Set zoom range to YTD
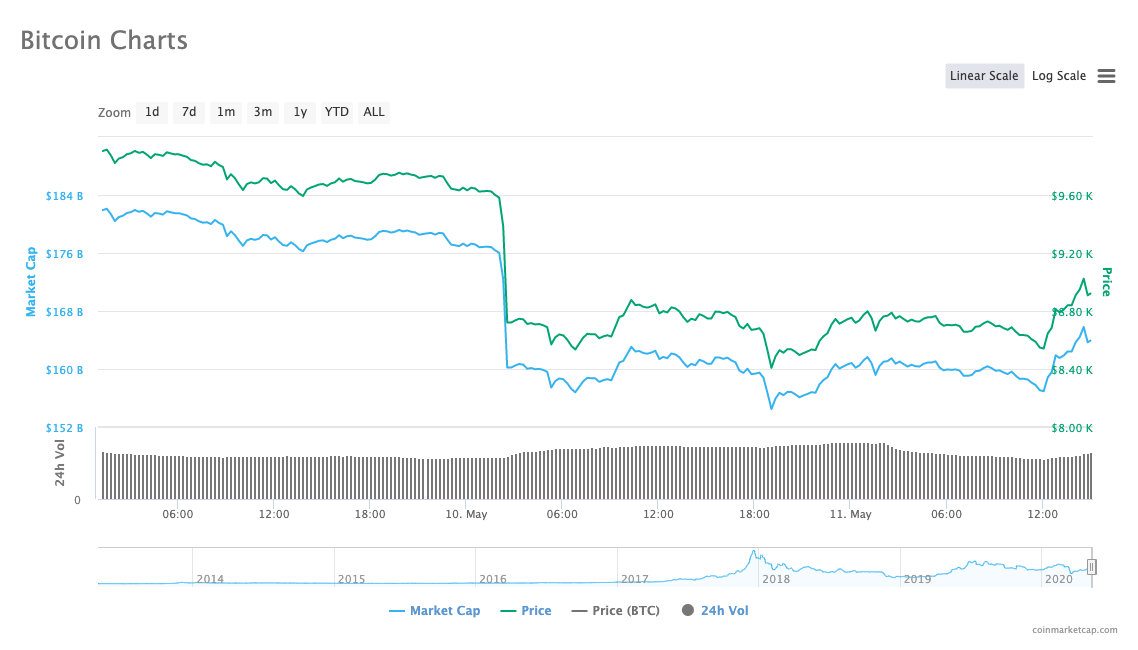Screen dimensions: 1138x650 coord(337,112)
